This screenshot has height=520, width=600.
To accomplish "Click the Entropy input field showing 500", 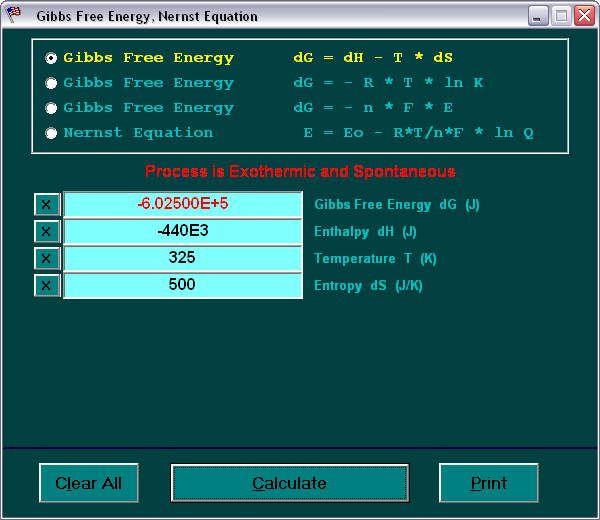I will 183,285.
